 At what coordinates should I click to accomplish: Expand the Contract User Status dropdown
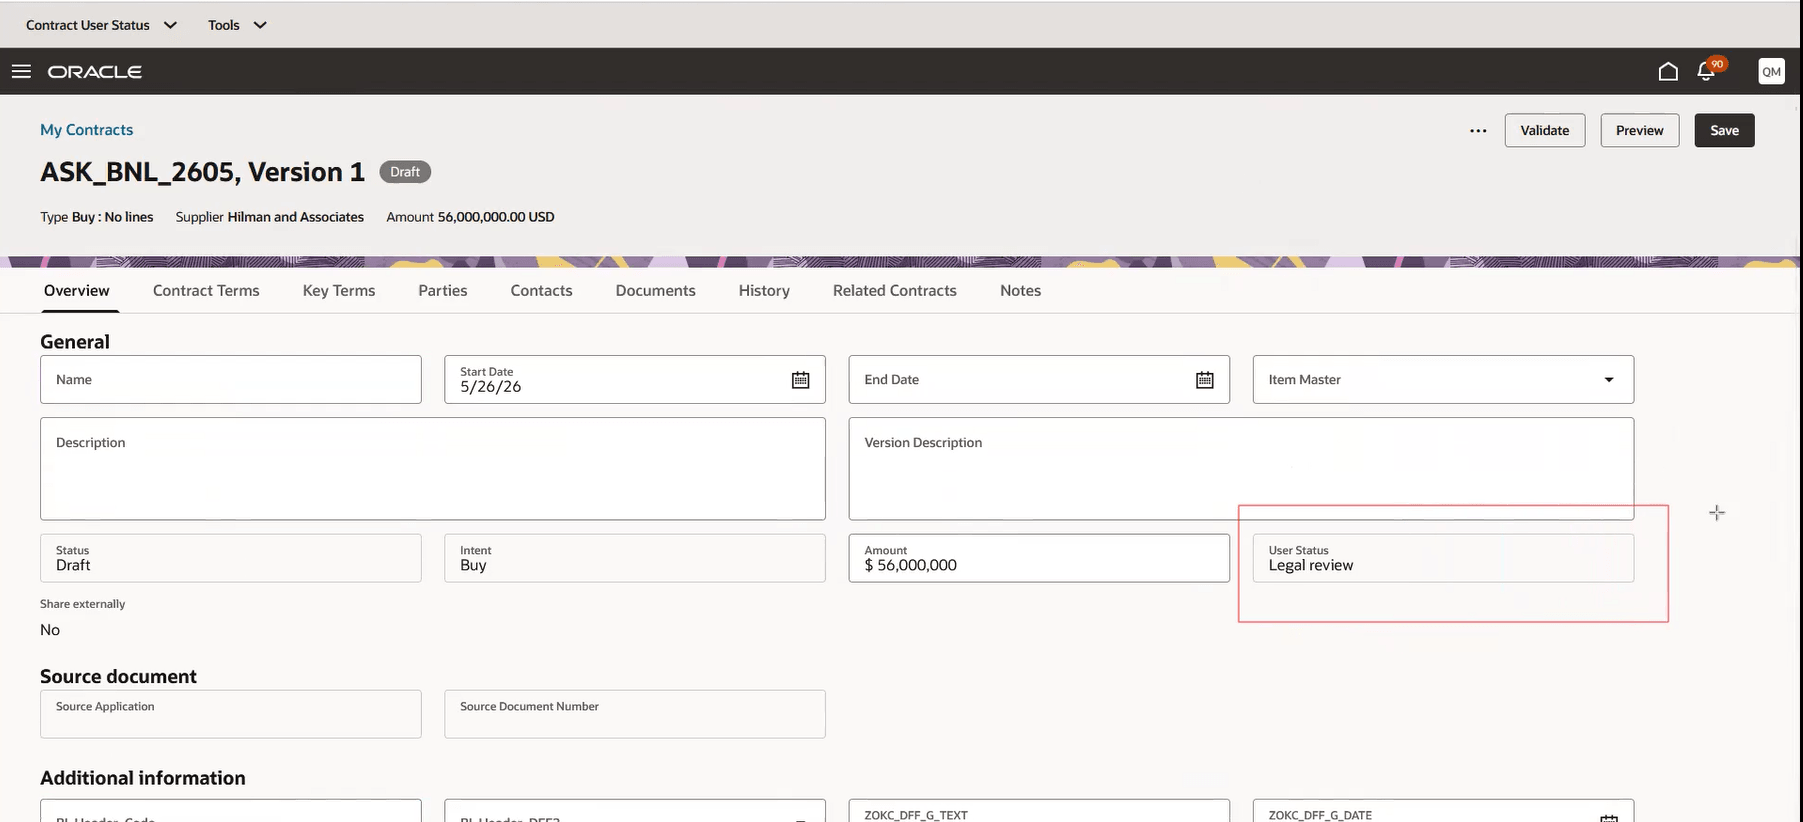pyautogui.click(x=102, y=25)
